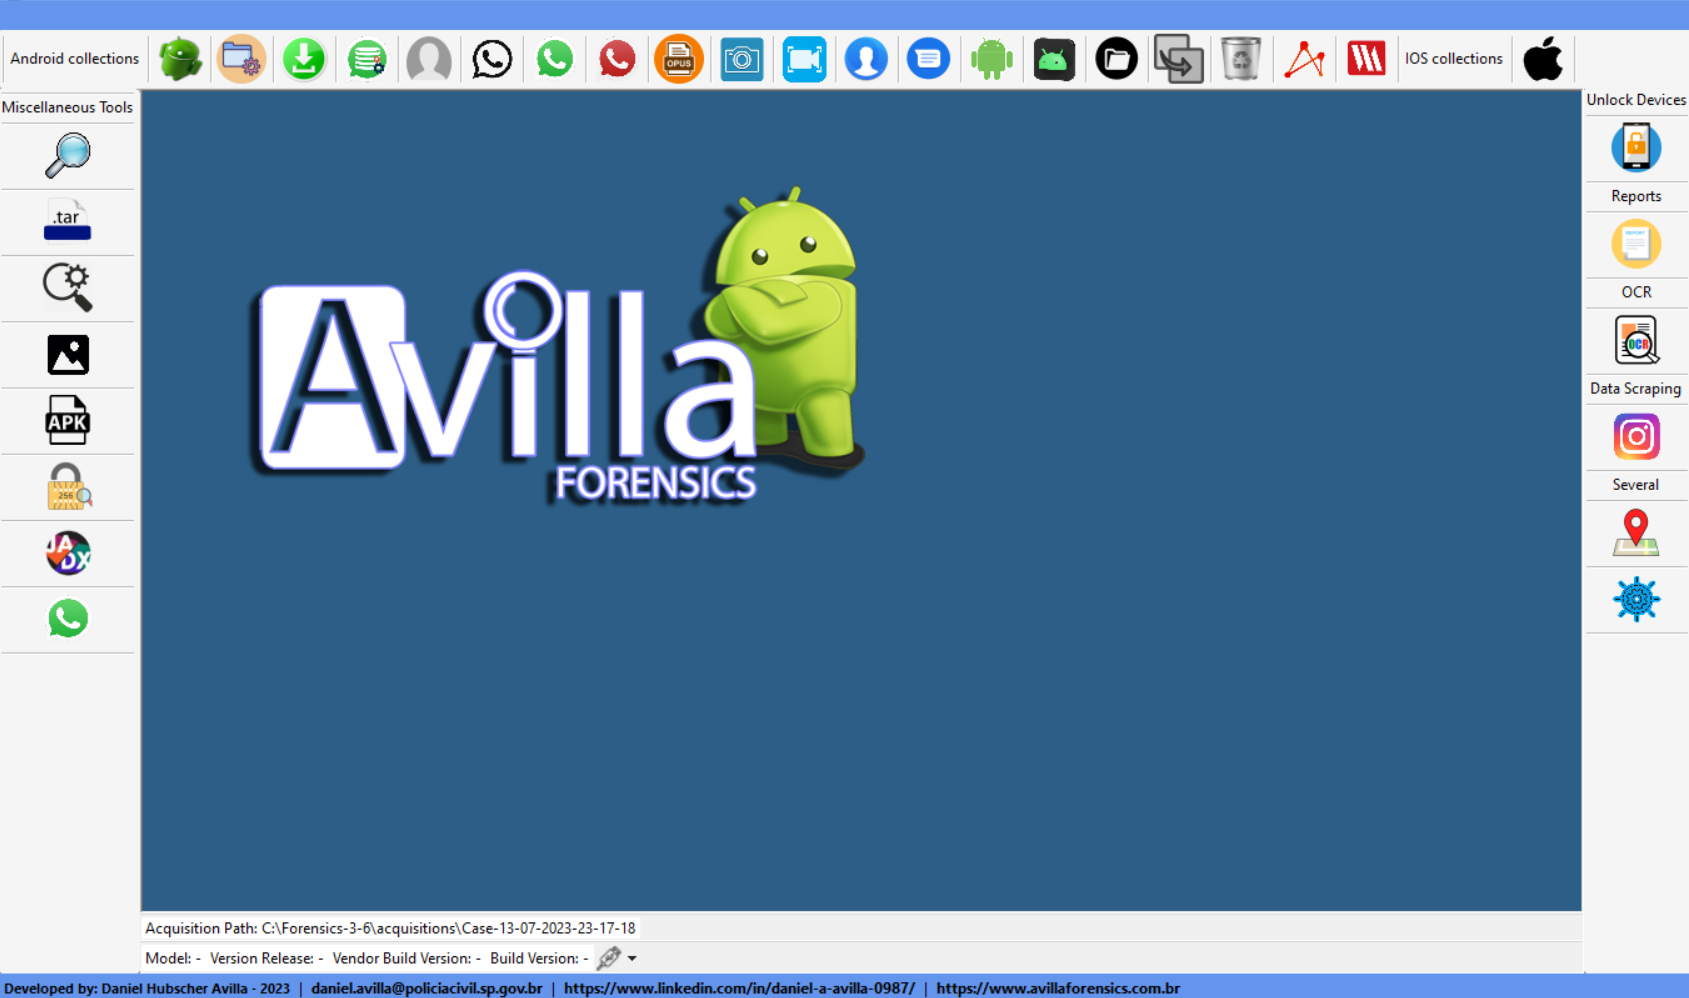This screenshot has width=1689, height=998.
Task: Open the JADX decompiler icon
Action: pos(68,553)
